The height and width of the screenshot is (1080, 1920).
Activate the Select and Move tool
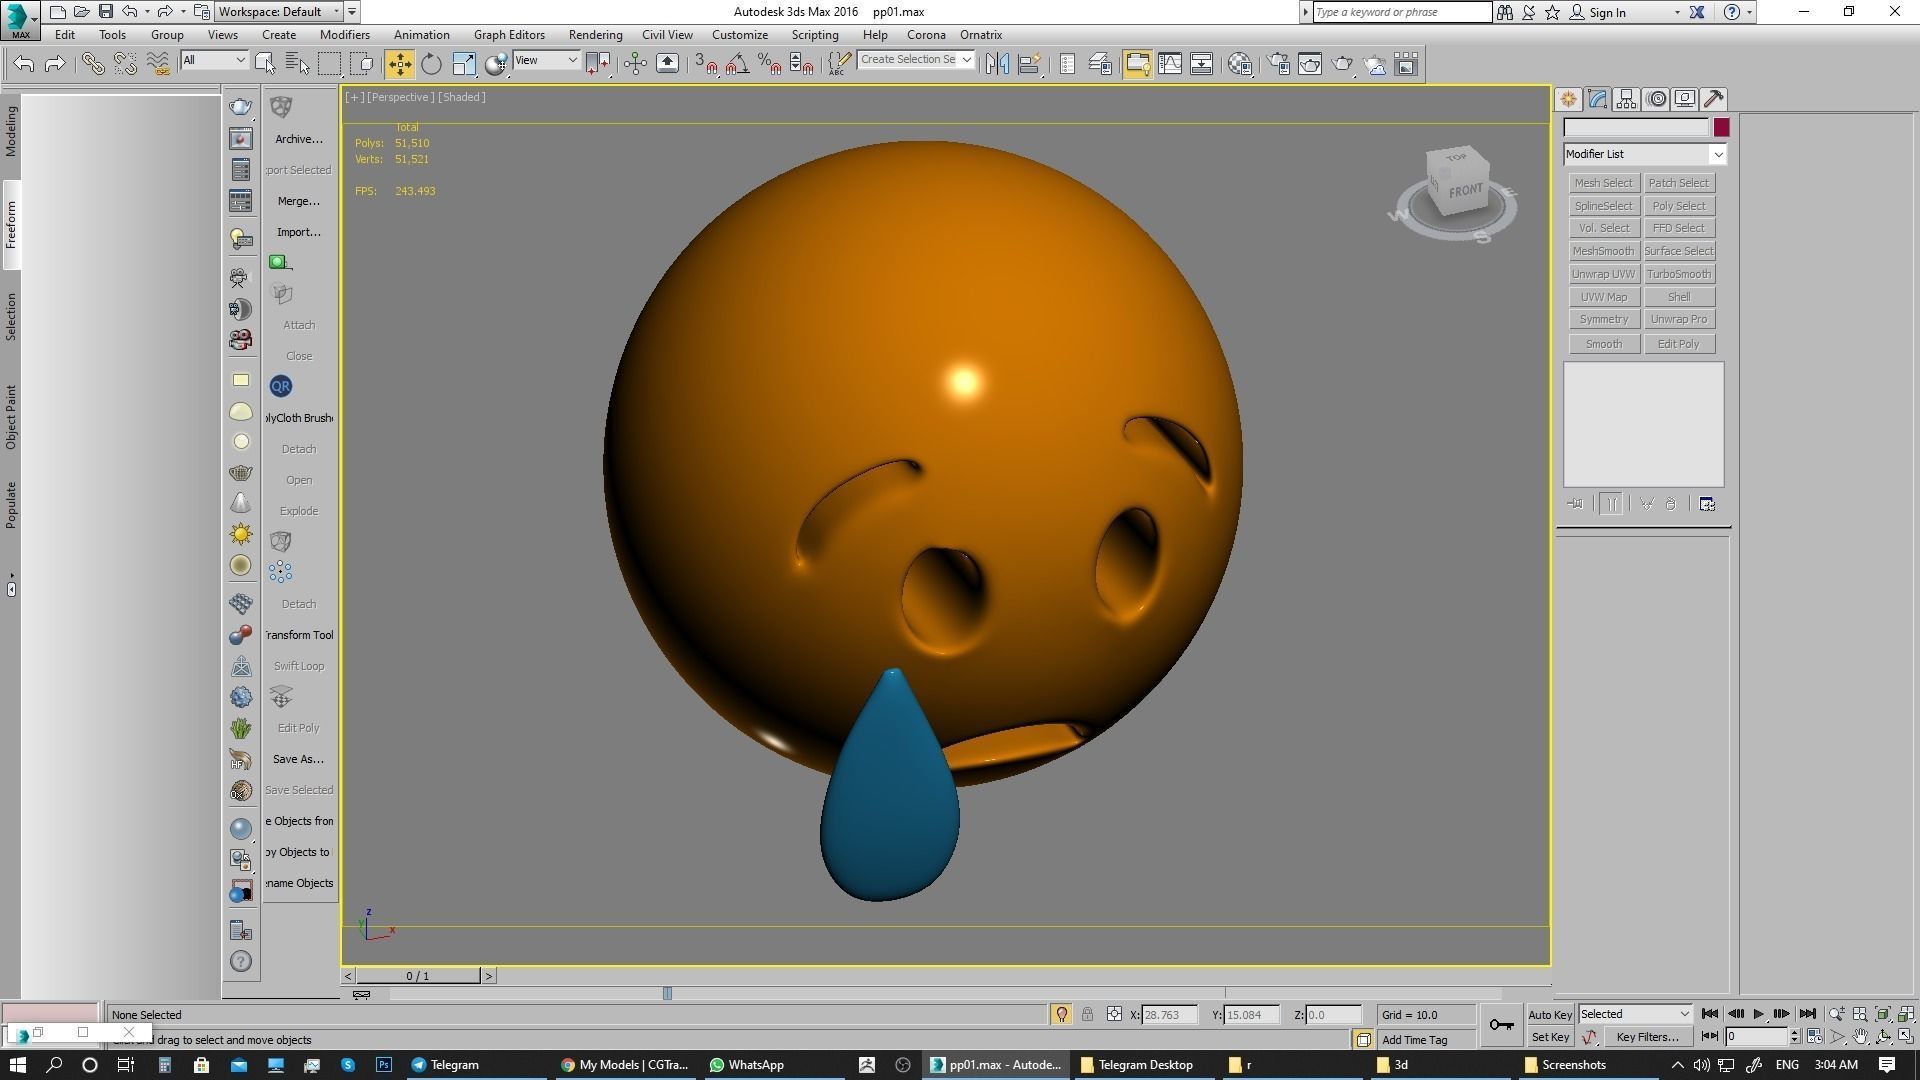[399, 64]
